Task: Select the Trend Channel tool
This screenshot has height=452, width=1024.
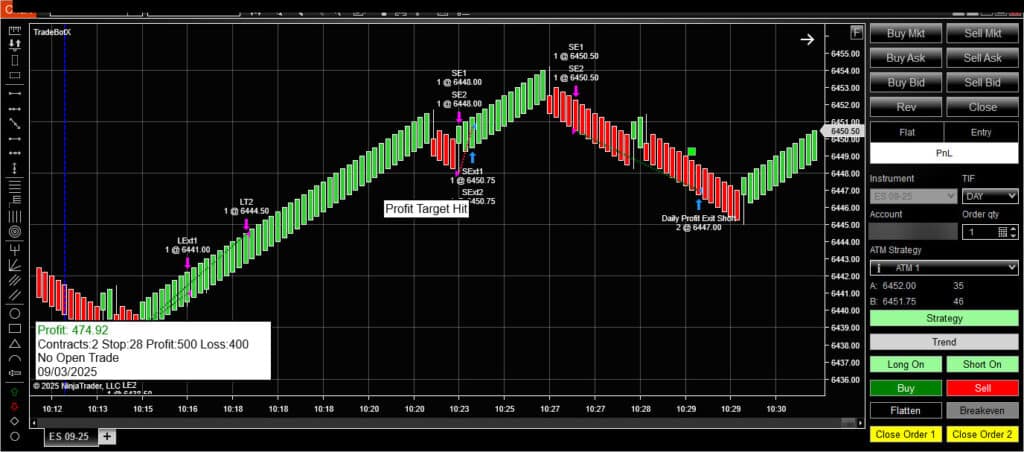Action: [x=14, y=295]
